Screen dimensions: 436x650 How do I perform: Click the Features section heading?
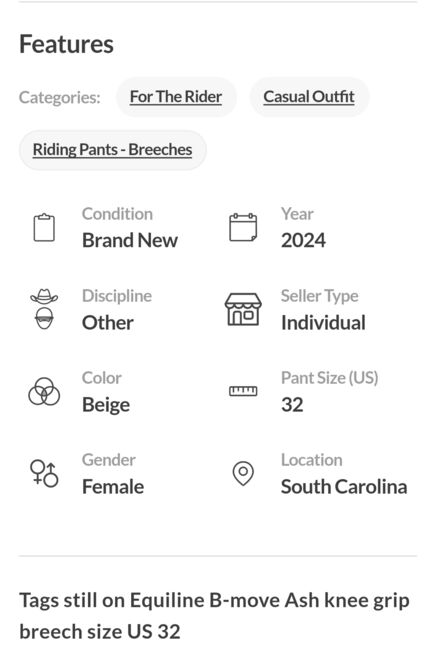point(66,44)
